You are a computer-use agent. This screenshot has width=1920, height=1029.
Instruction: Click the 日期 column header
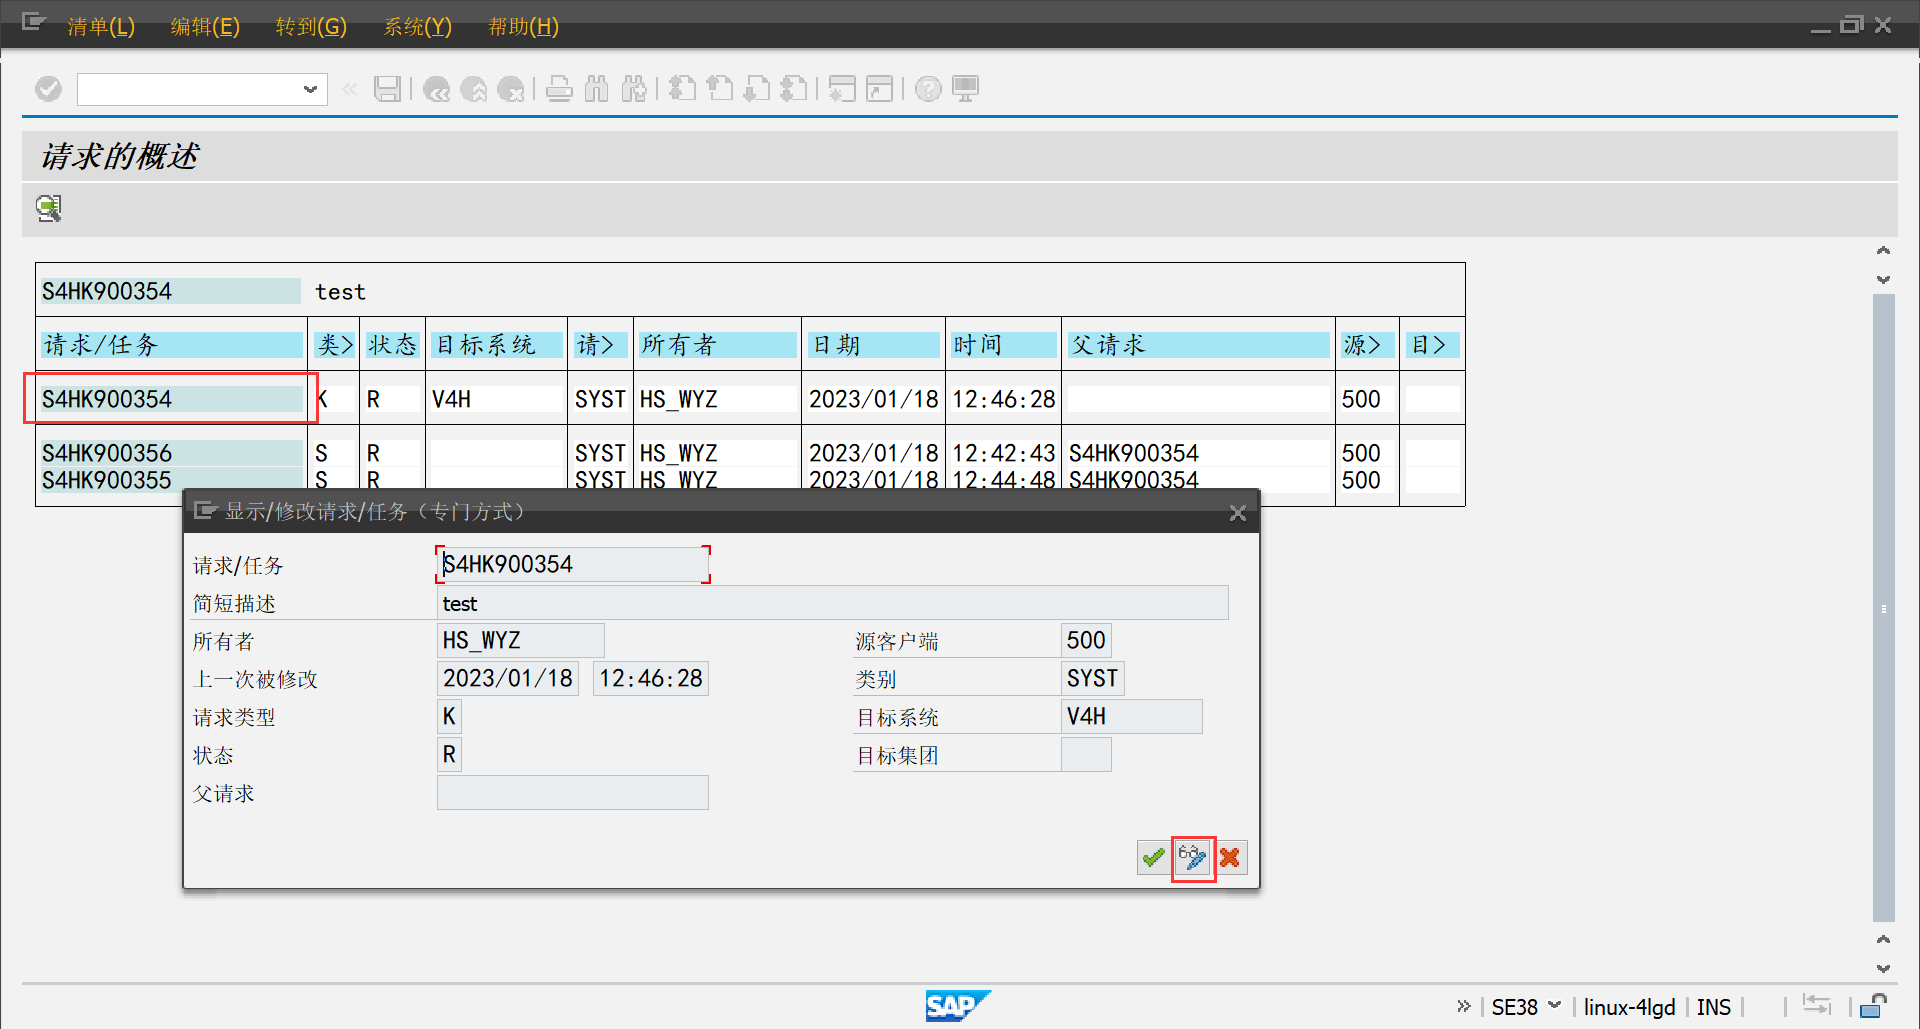[873, 345]
